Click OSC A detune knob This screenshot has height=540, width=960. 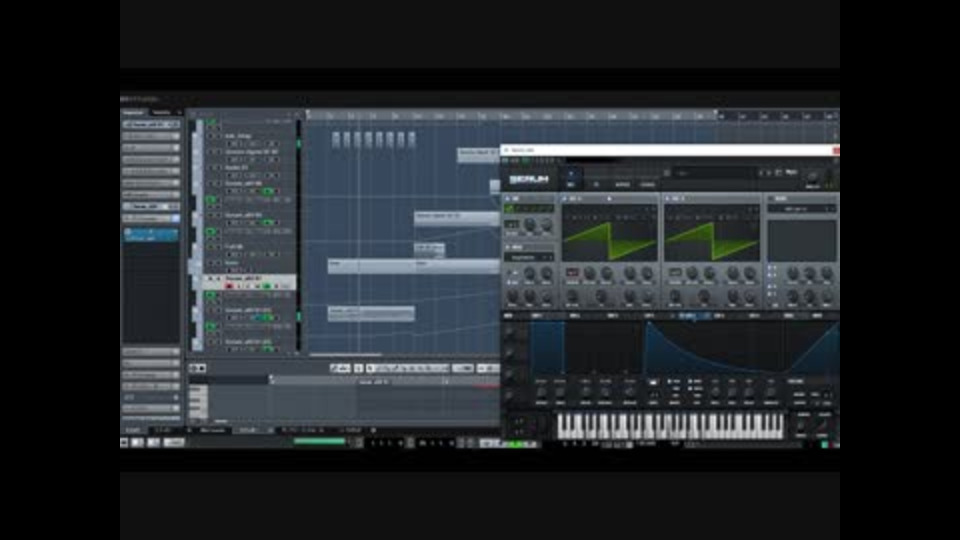coord(589,273)
